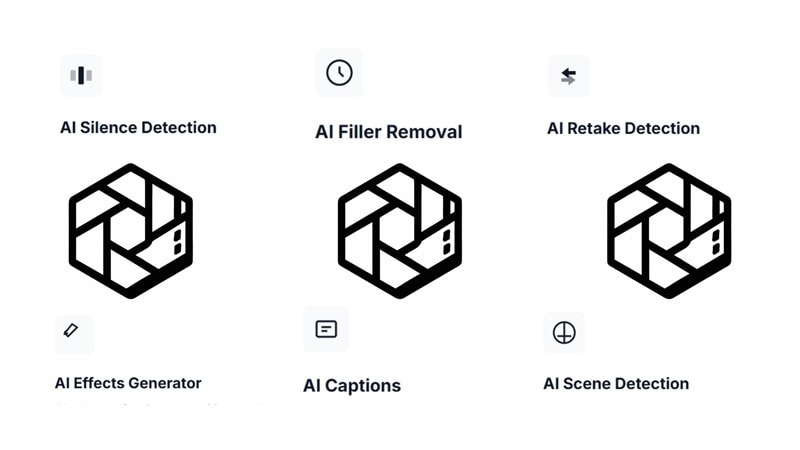The image size is (800, 450).
Task: Click the middle hexagon aperture logo
Action: coord(399,231)
